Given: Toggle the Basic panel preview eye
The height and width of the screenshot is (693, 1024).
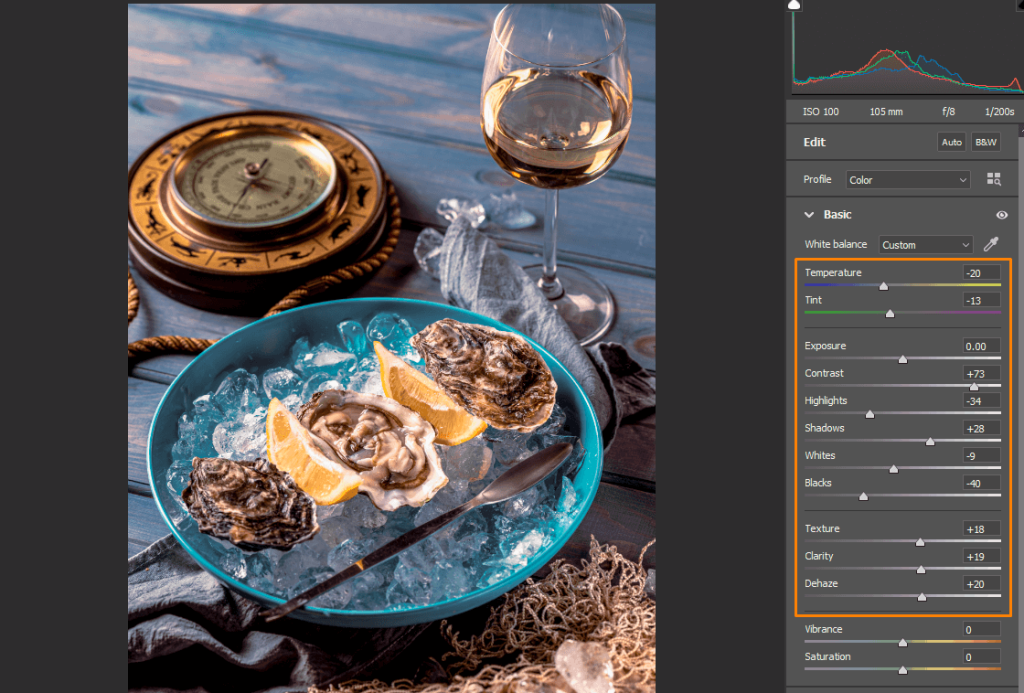Looking at the screenshot, I should (1001, 214).
